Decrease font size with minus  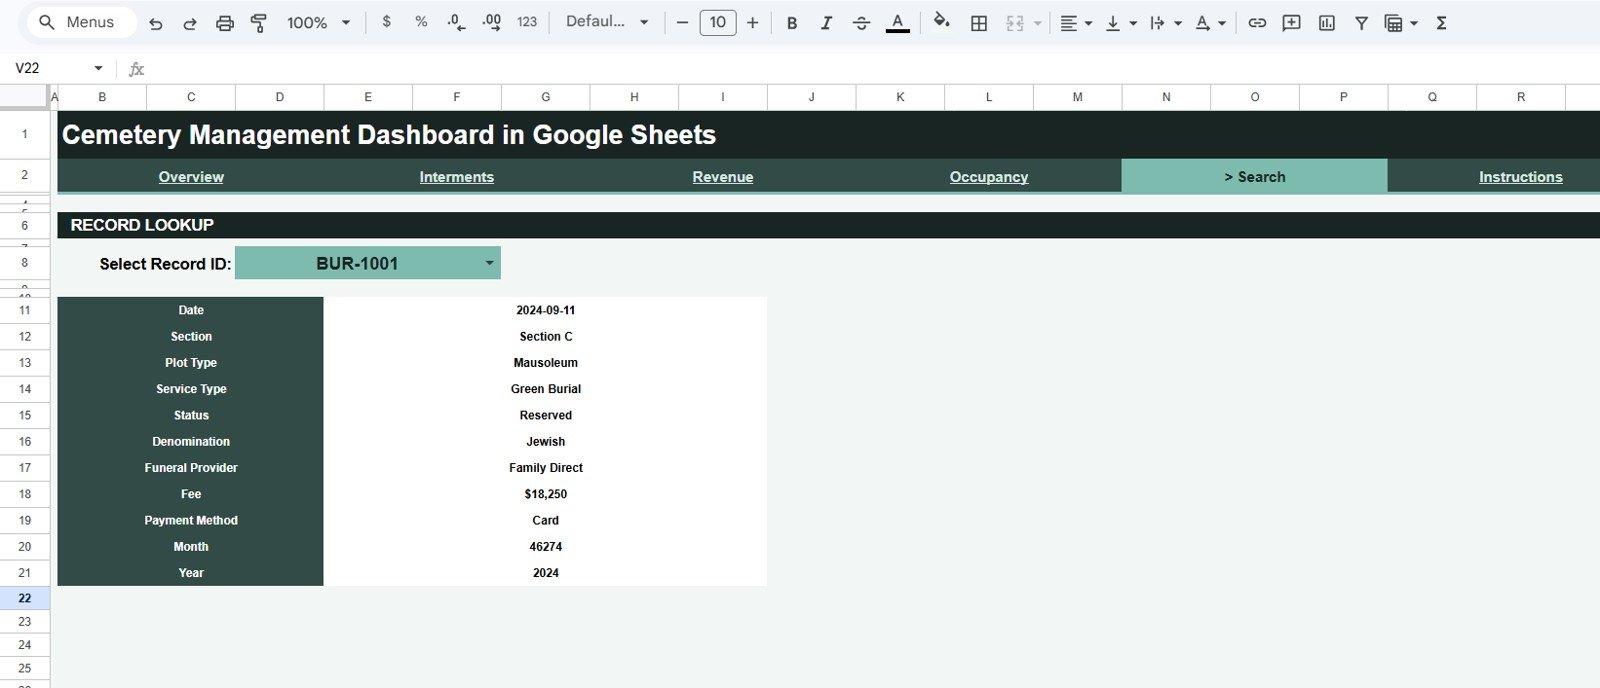(x=682, y=22)
